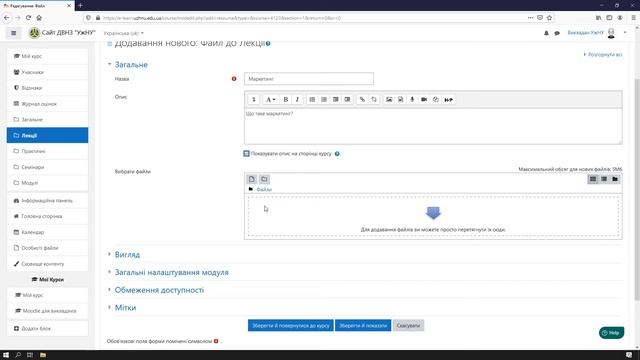Screen dimensions: 640x360
Task: Click Зберегти й показати button
Action: pos(363,326)
